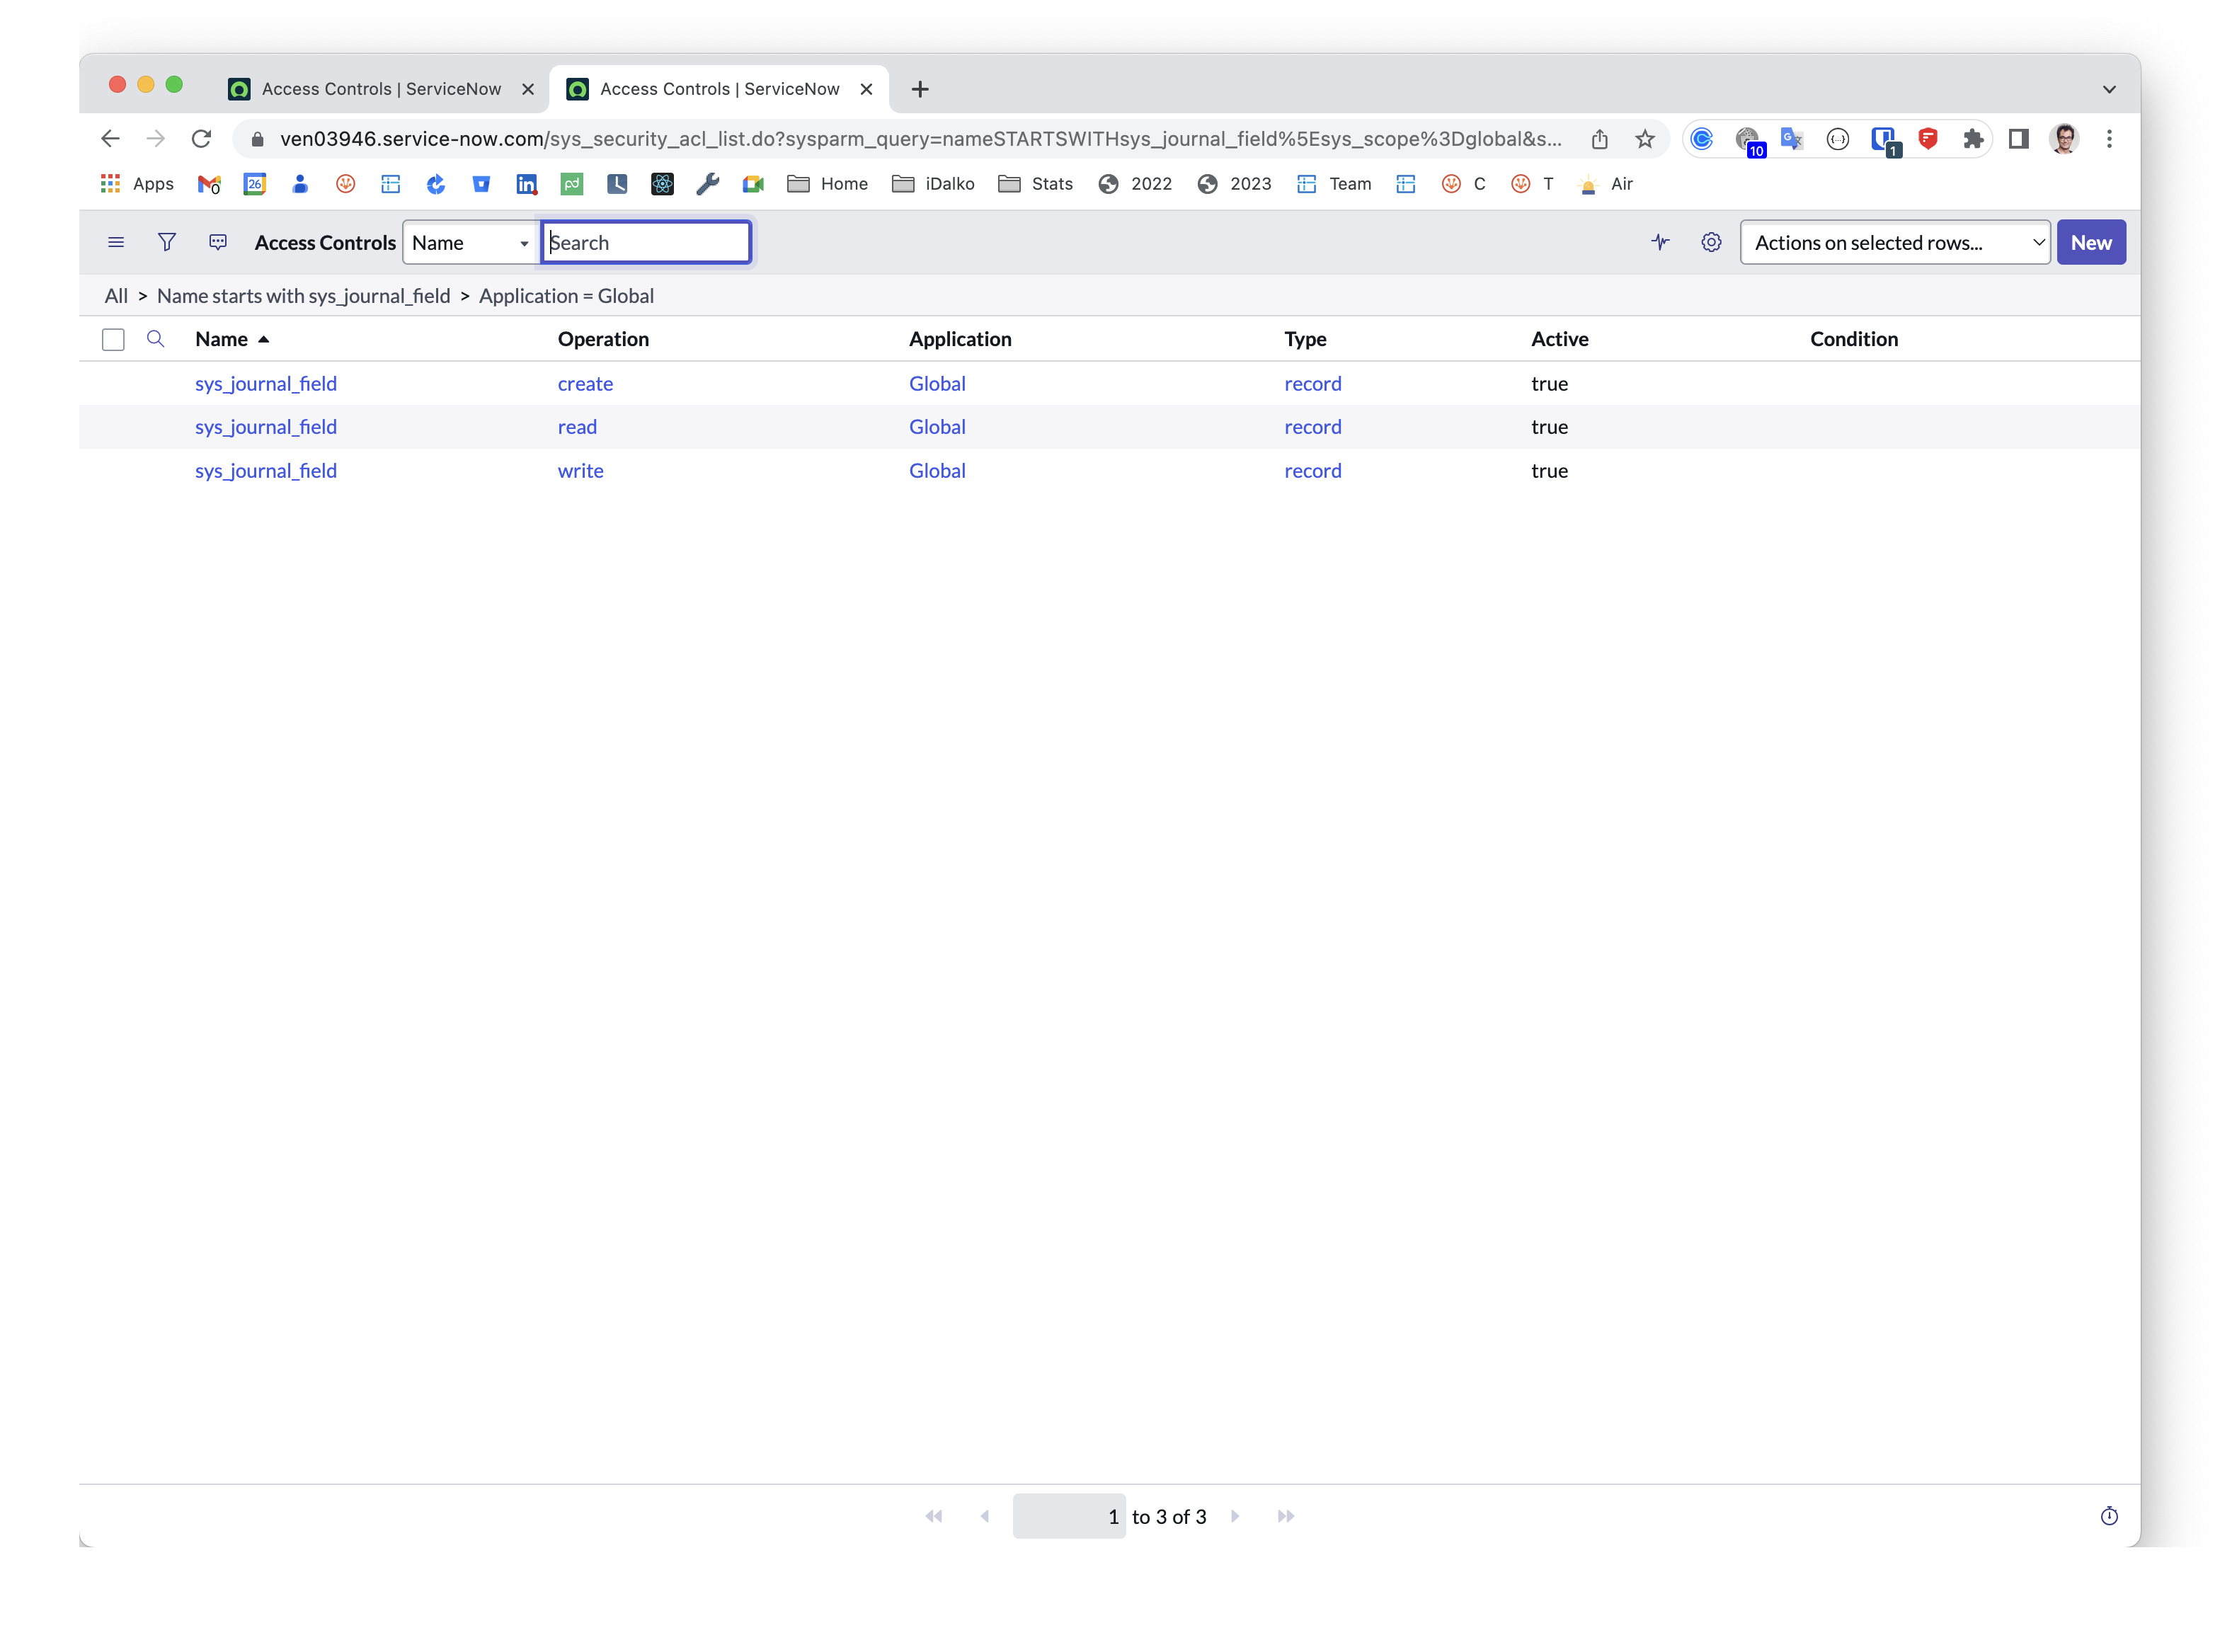Screen dimensions: 2220x1652
Task: Open the 'write' operation ACL link
Action: pyautogui.click(x=580, y=471)
